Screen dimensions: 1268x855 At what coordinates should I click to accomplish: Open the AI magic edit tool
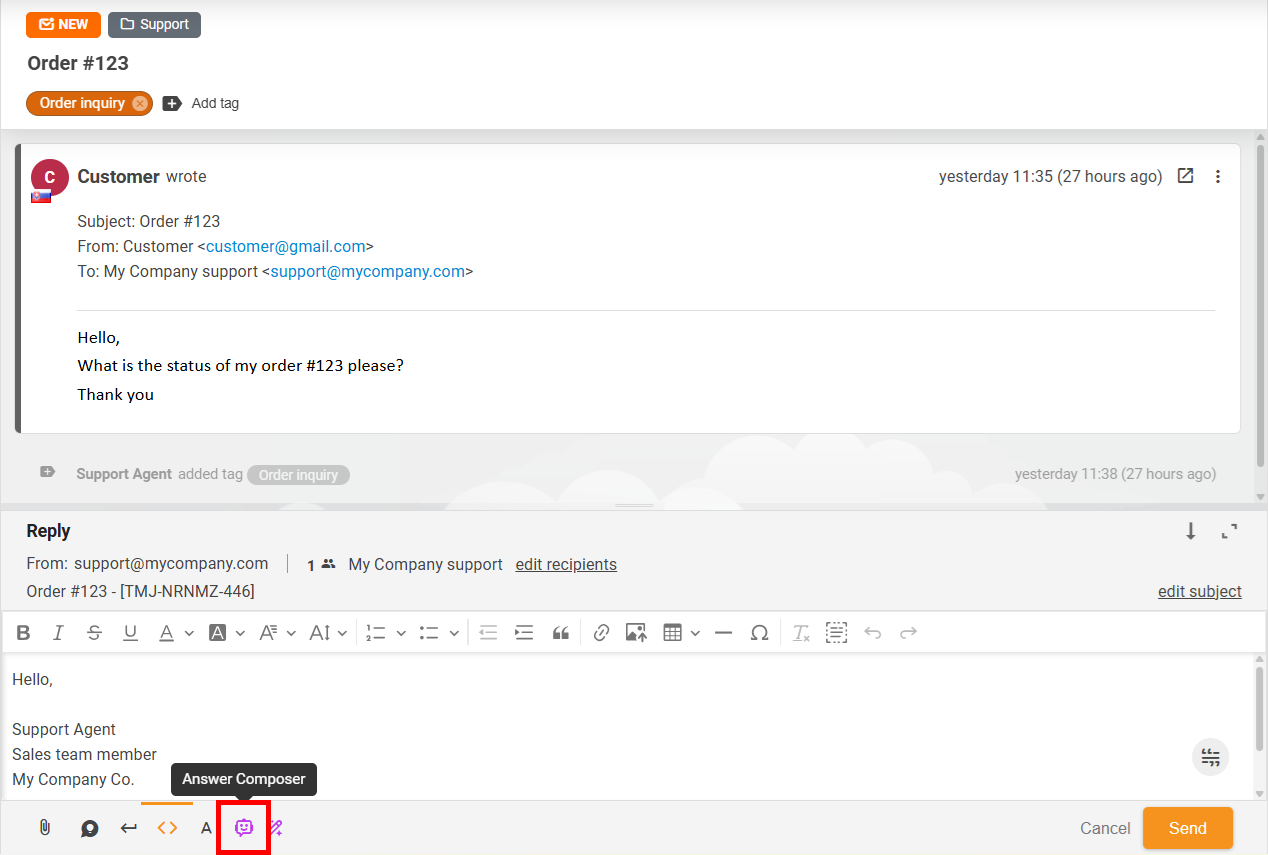click(x=275, y=827)
